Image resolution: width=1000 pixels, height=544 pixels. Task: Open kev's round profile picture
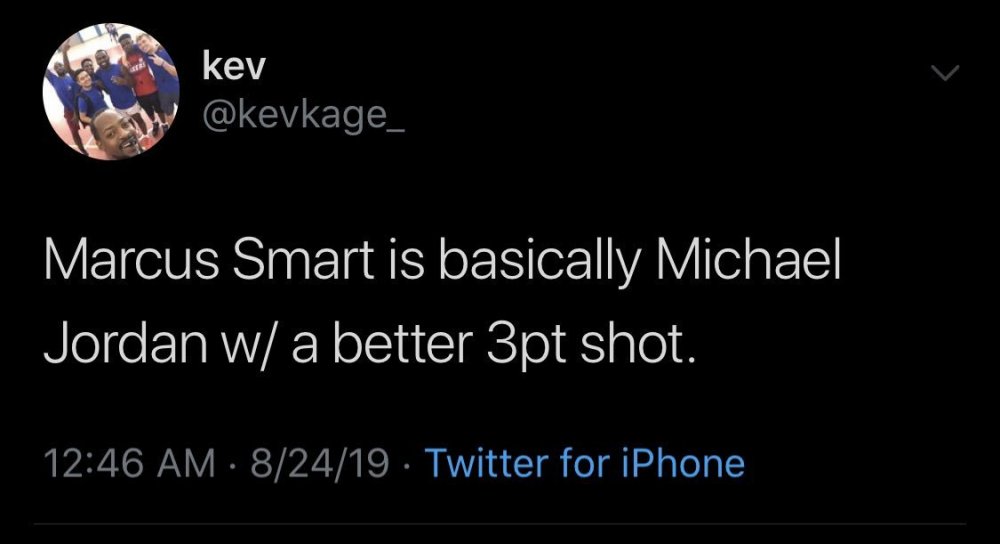click(x=111, y=93)
